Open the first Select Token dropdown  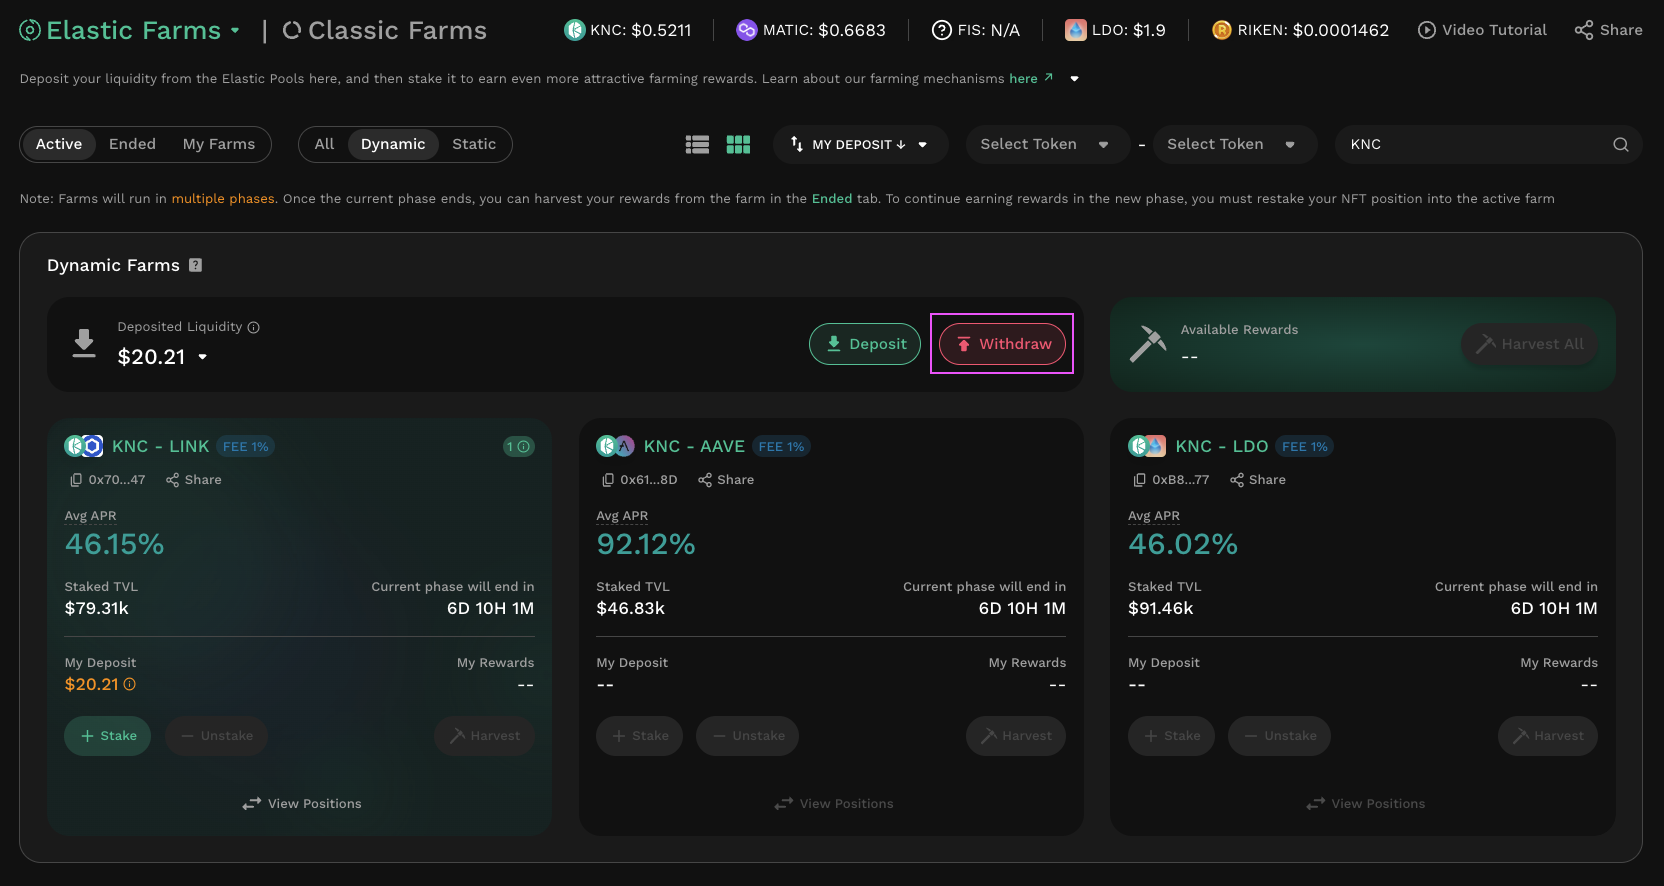(1044, 145)
